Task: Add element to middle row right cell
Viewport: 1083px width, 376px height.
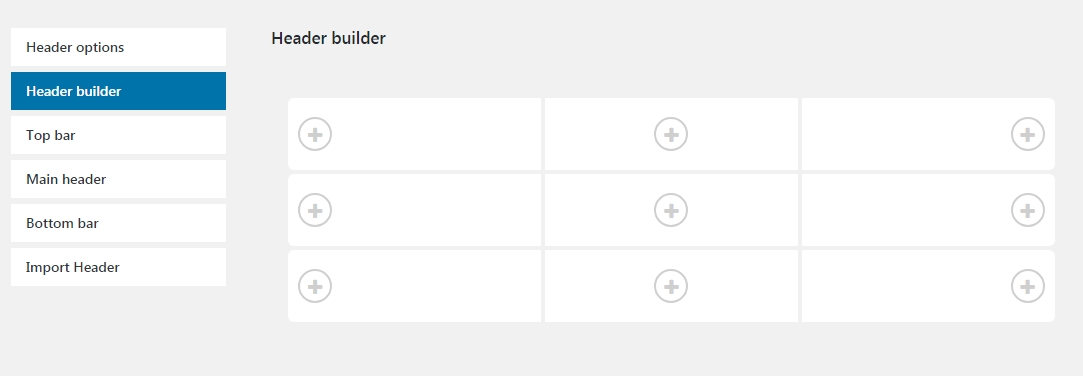Action: click(1028, 210)
